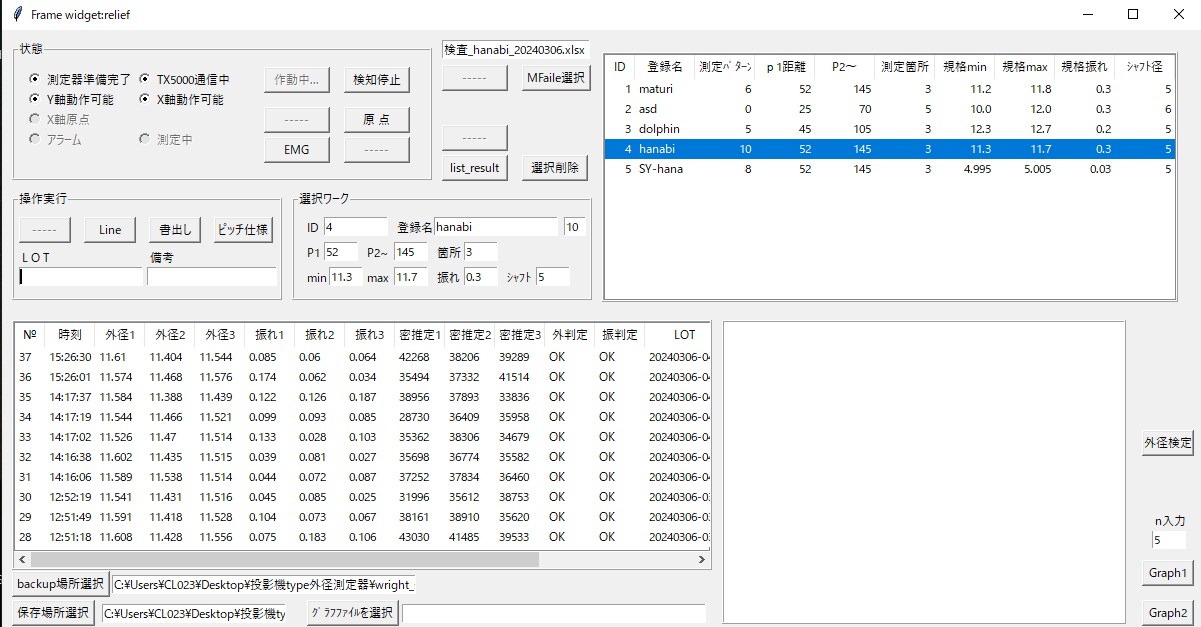Select the dolphin row in the work list

click(x=890, y=129)
